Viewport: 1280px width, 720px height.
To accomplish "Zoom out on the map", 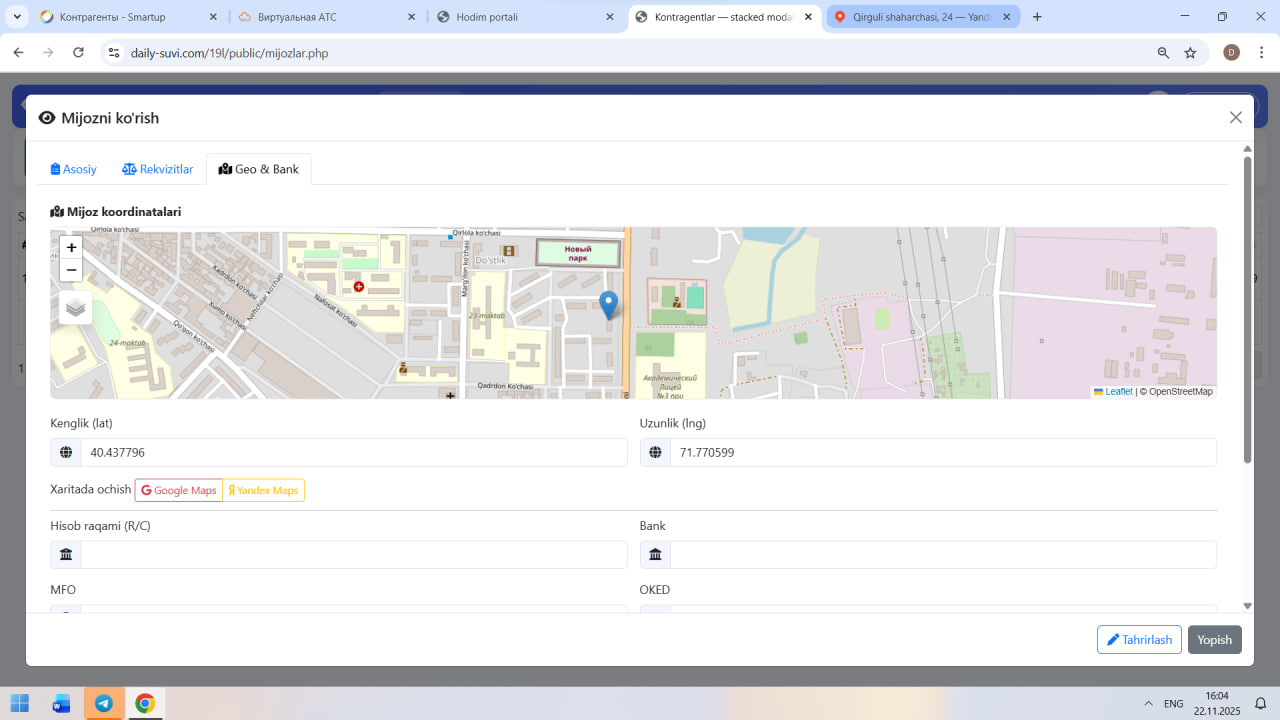I will click(71, 270).
